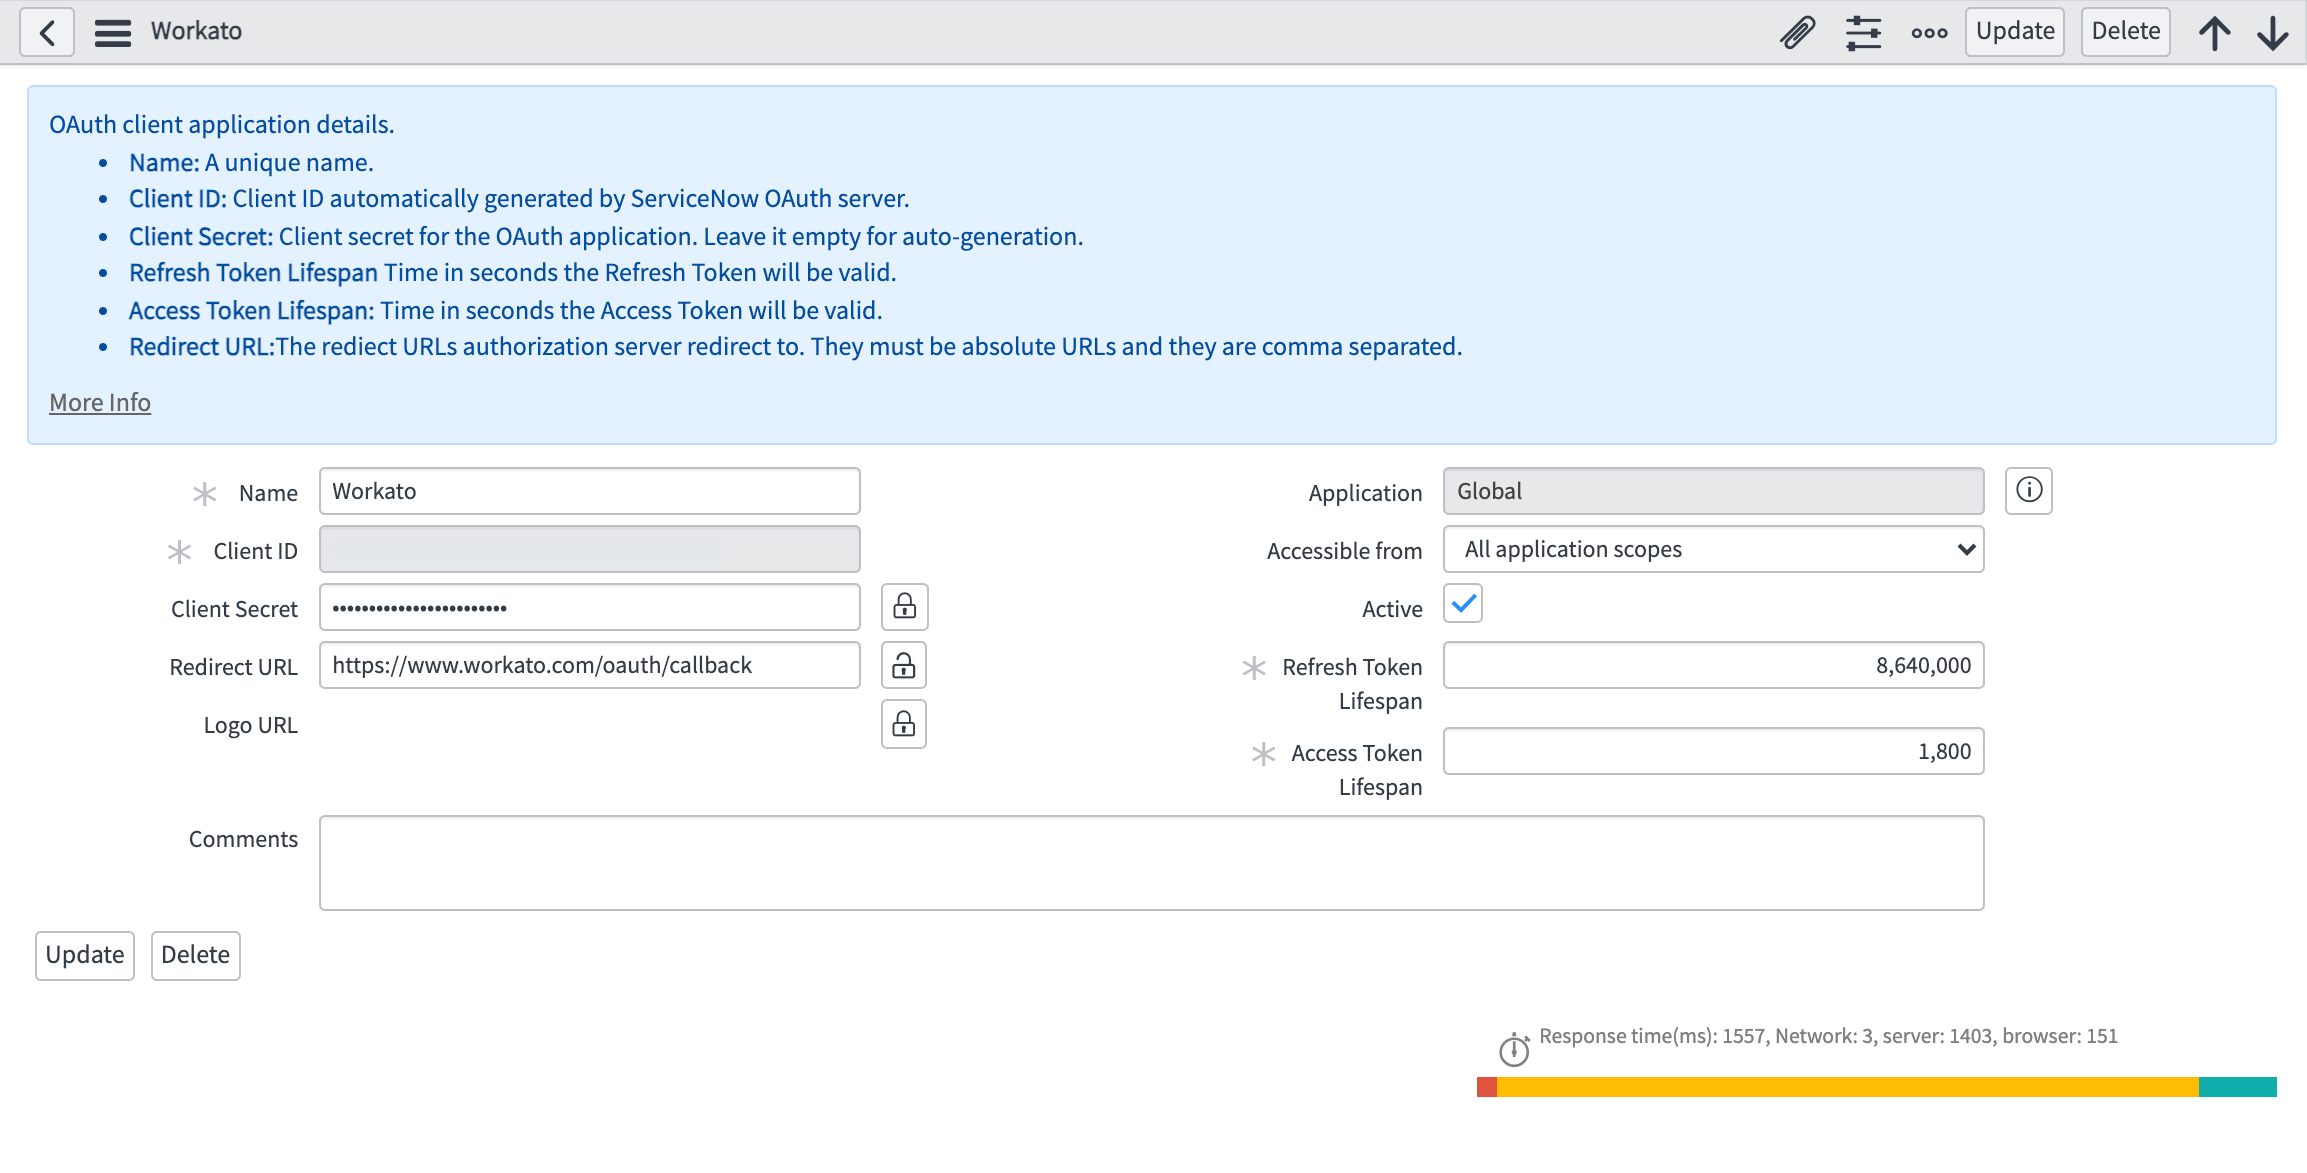Viewport: 2307px width, 1173px height.
Task: Unlock the Logo URL field
Action: tap(903, 723)
